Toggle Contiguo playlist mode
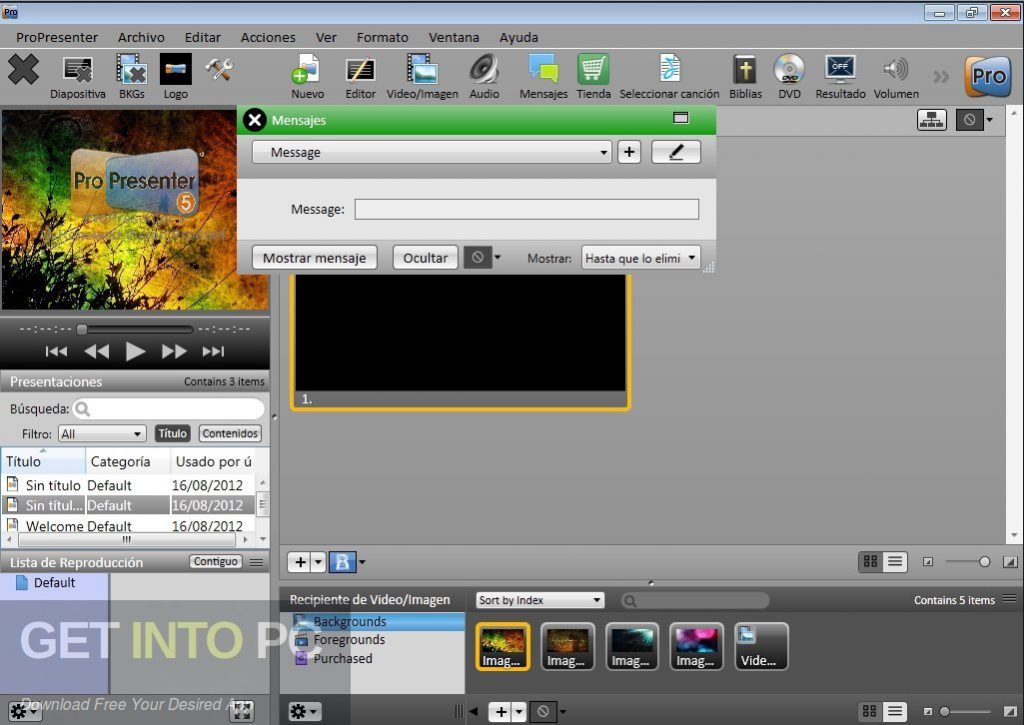Screen dimensions: 1024x725 [x=216, y=561]
